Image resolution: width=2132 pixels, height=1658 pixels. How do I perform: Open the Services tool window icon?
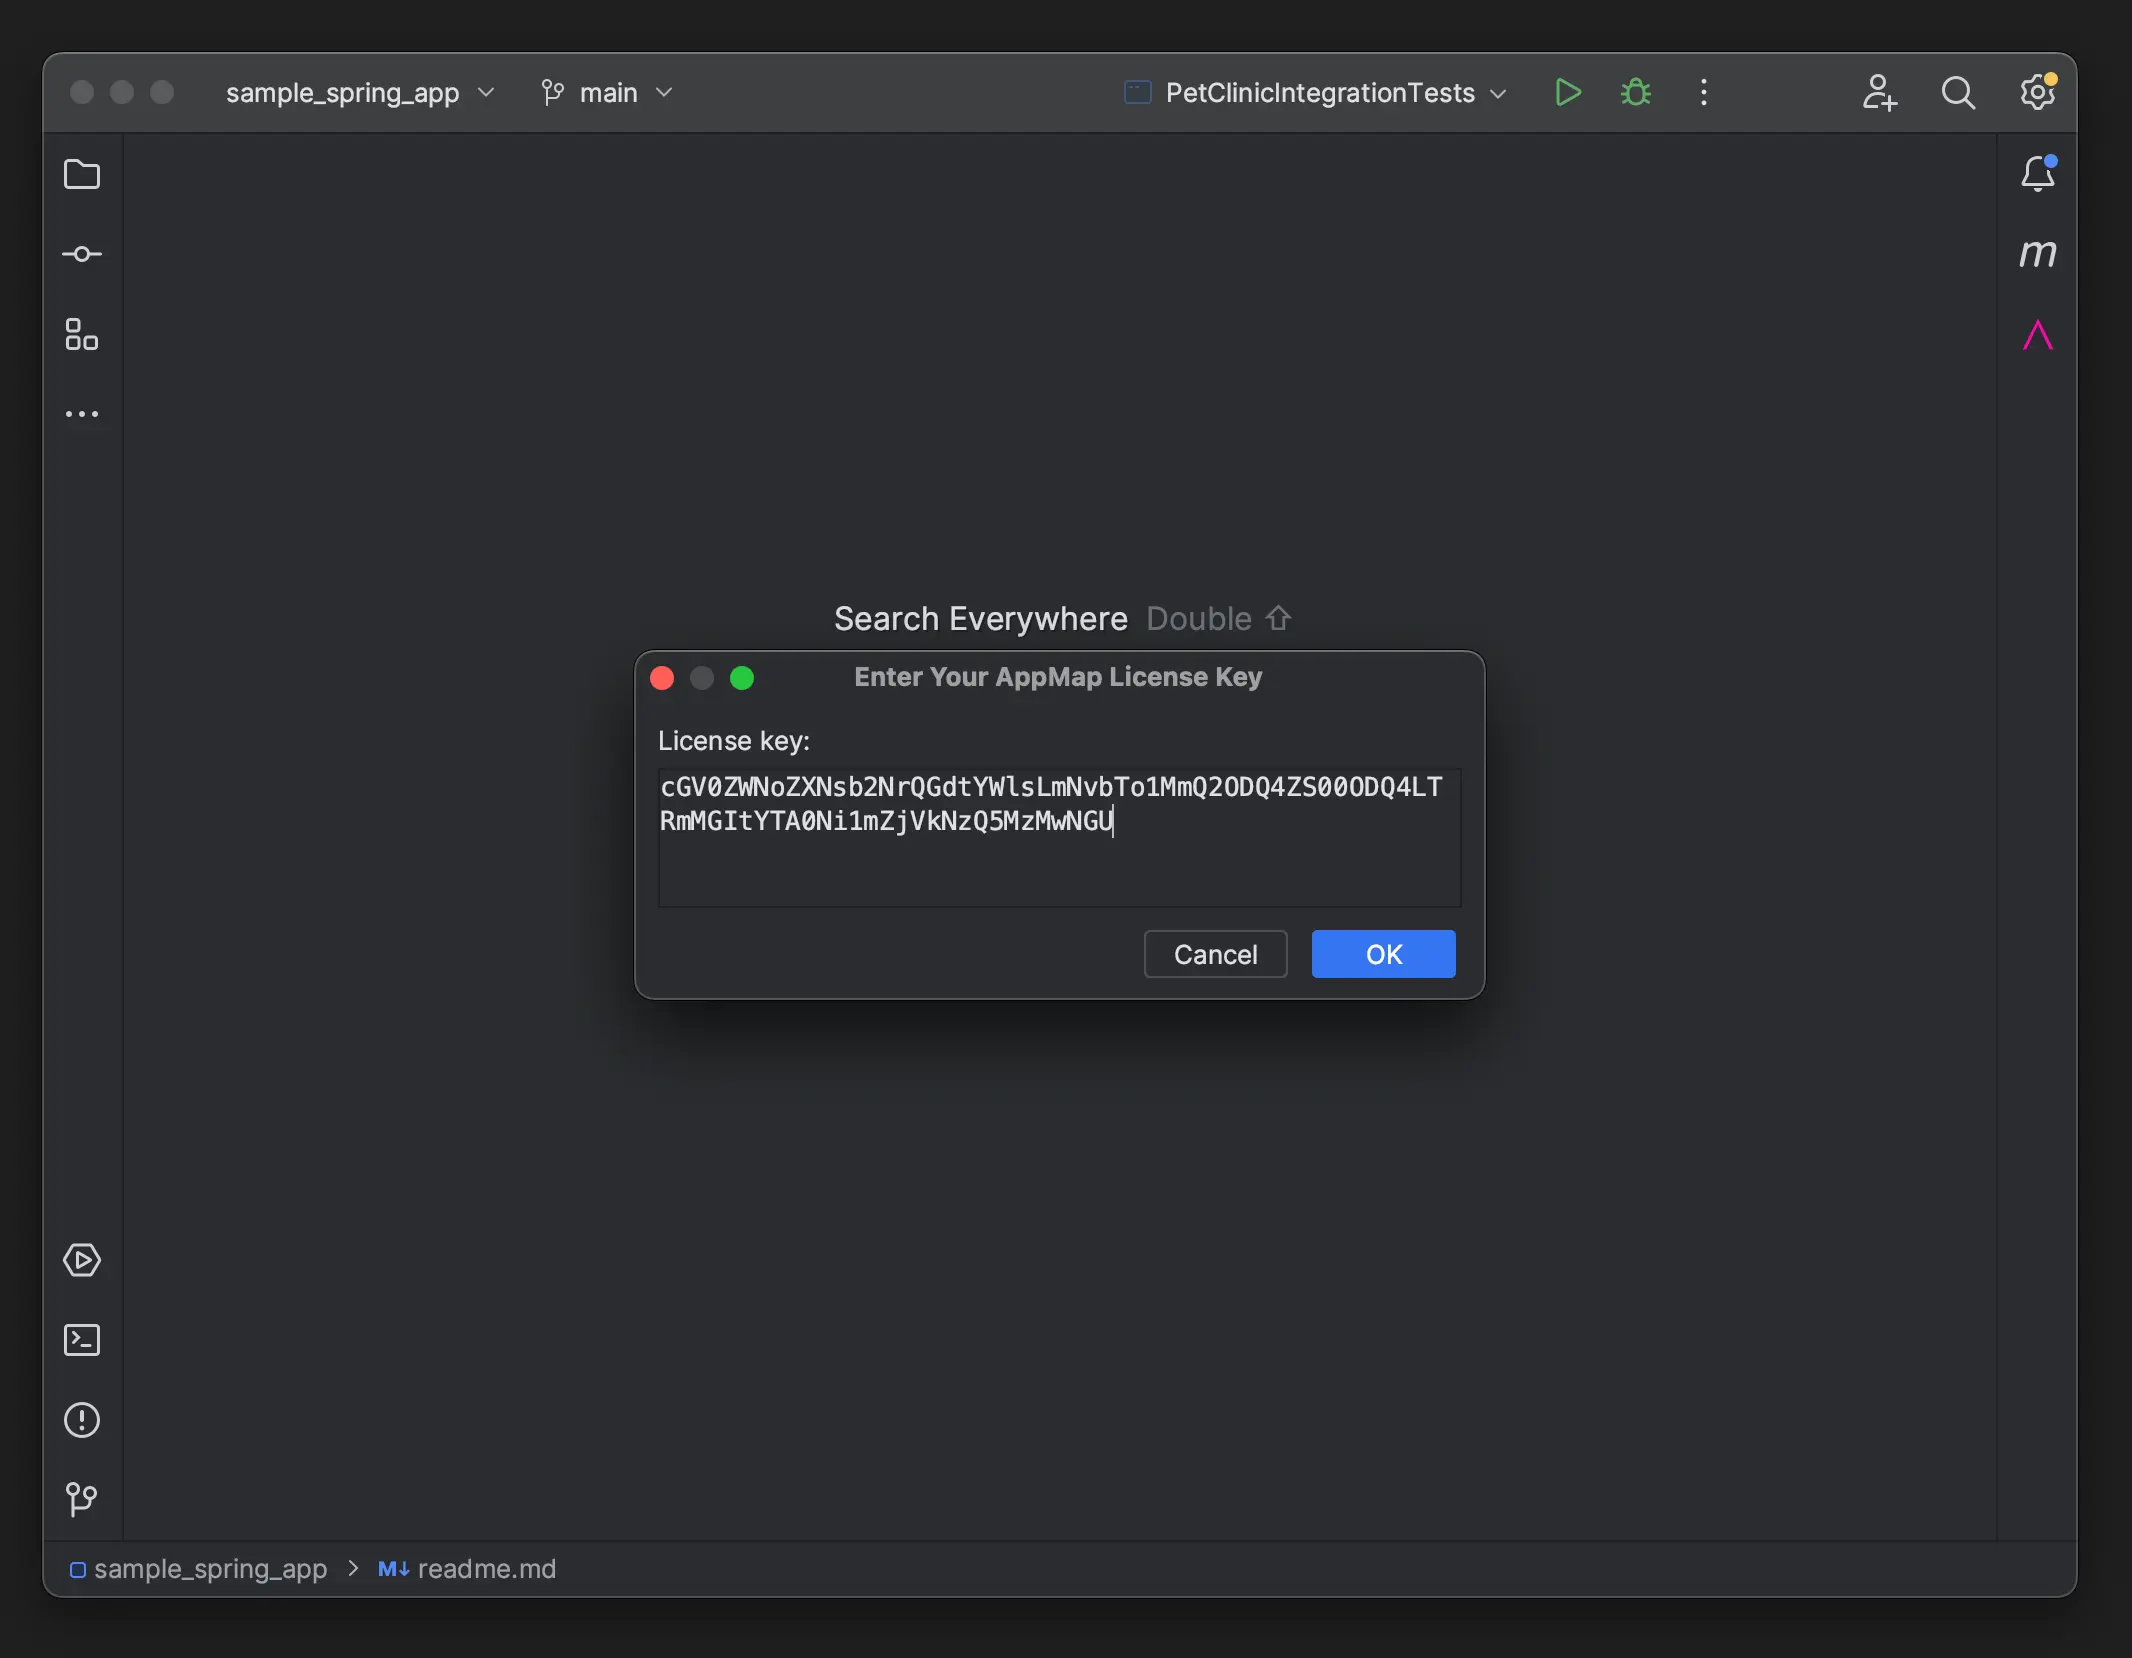click(82, 1260)
